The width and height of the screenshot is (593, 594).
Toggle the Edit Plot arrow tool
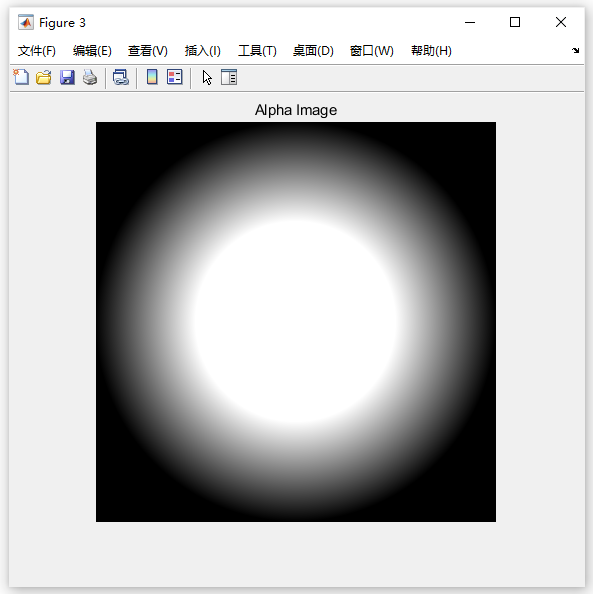207,77
